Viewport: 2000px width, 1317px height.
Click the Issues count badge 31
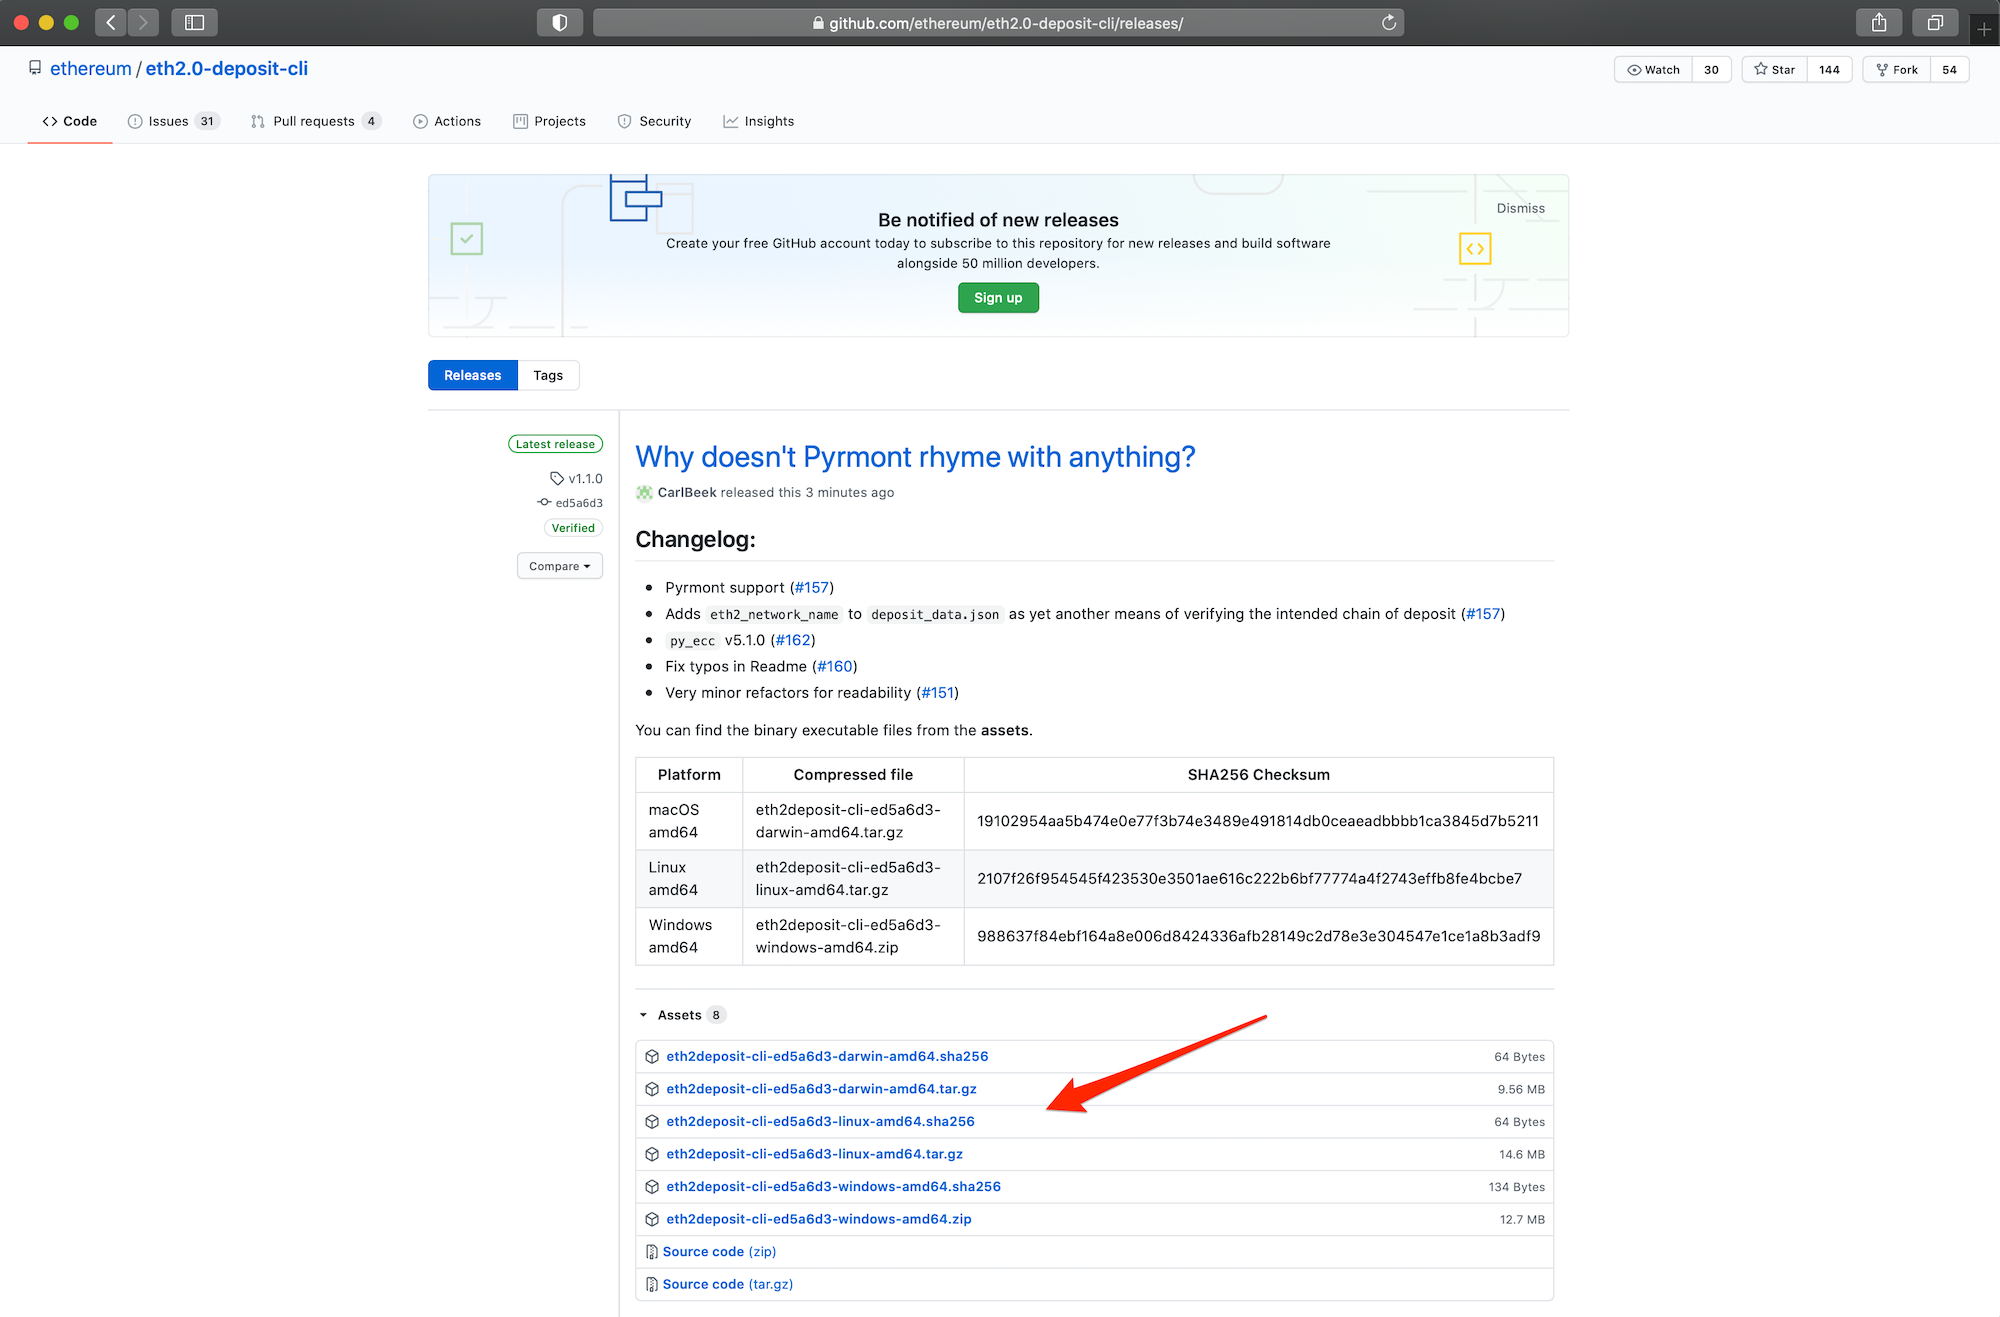(x=207, y=121)
